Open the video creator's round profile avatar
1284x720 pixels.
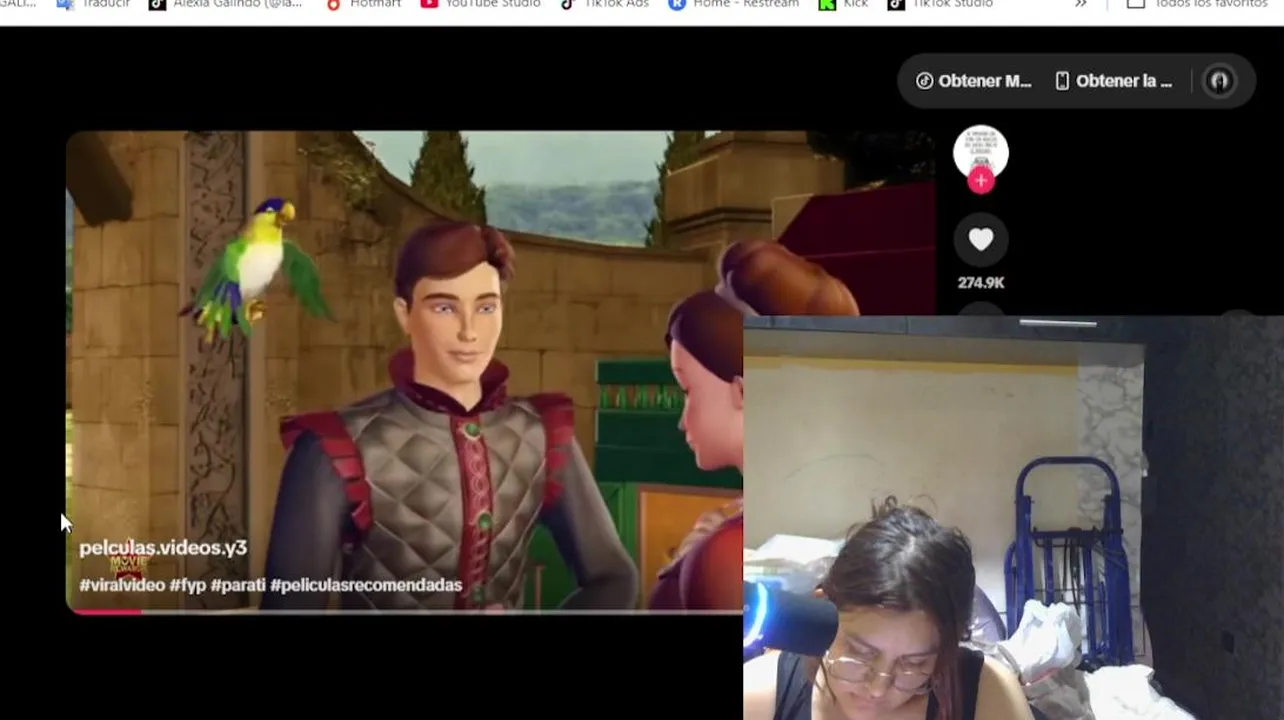tap(980, 153)
